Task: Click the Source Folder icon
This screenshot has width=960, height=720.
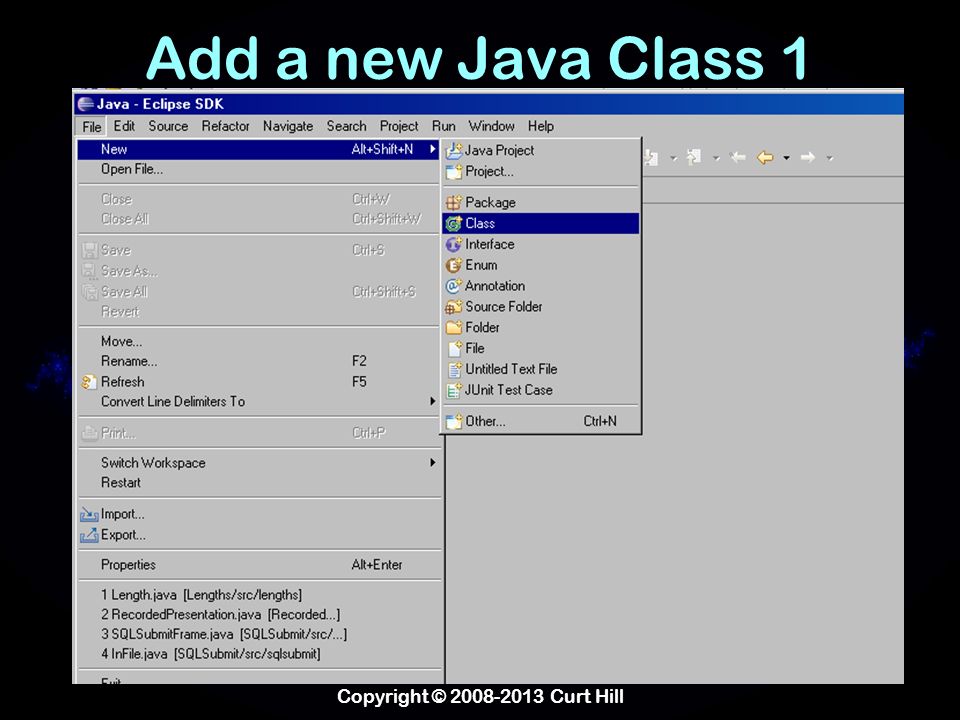Action: 454,307
